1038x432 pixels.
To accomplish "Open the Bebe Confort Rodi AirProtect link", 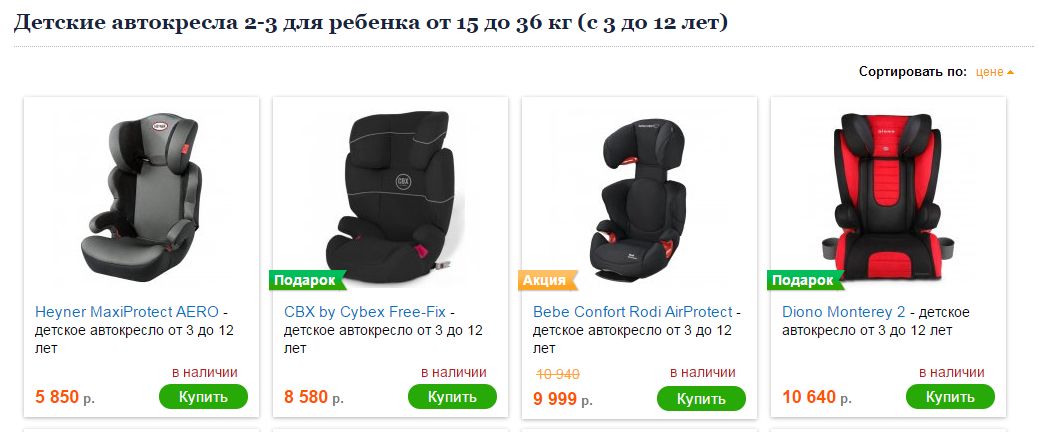I will (633, 312).
